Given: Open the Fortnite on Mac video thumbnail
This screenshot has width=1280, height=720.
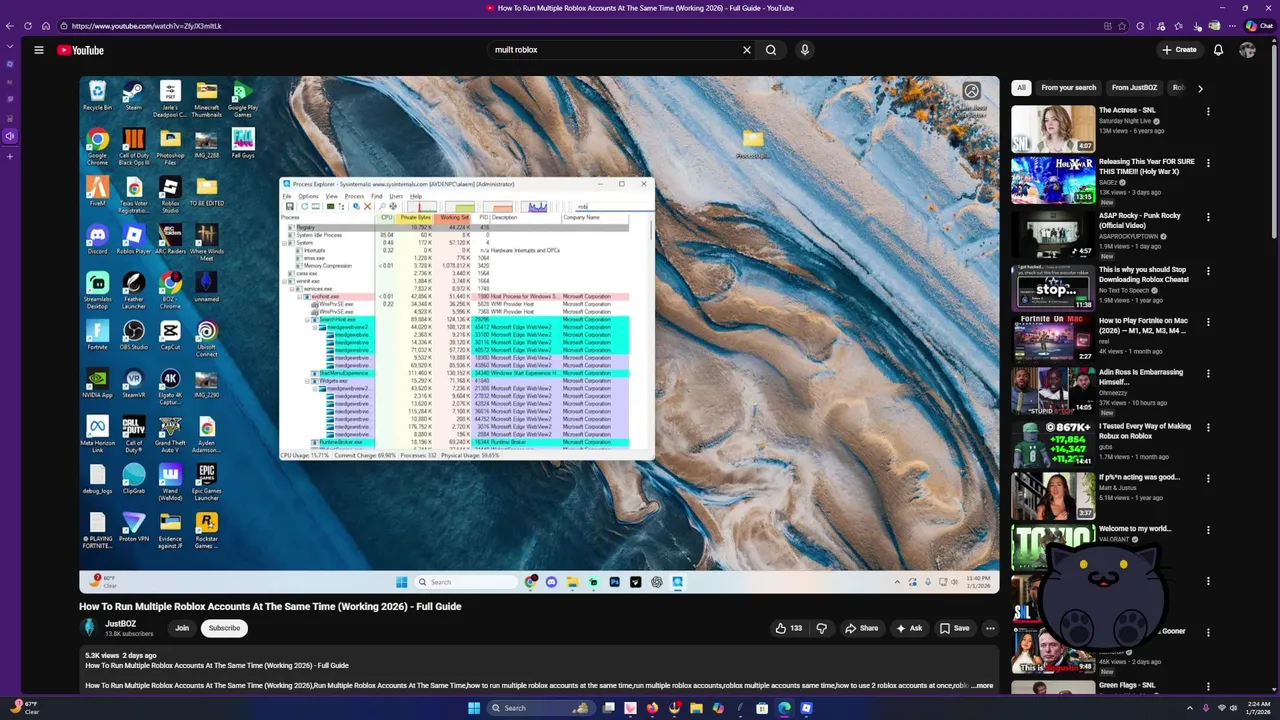Looking at the screenshot, I should point(1053,338).
